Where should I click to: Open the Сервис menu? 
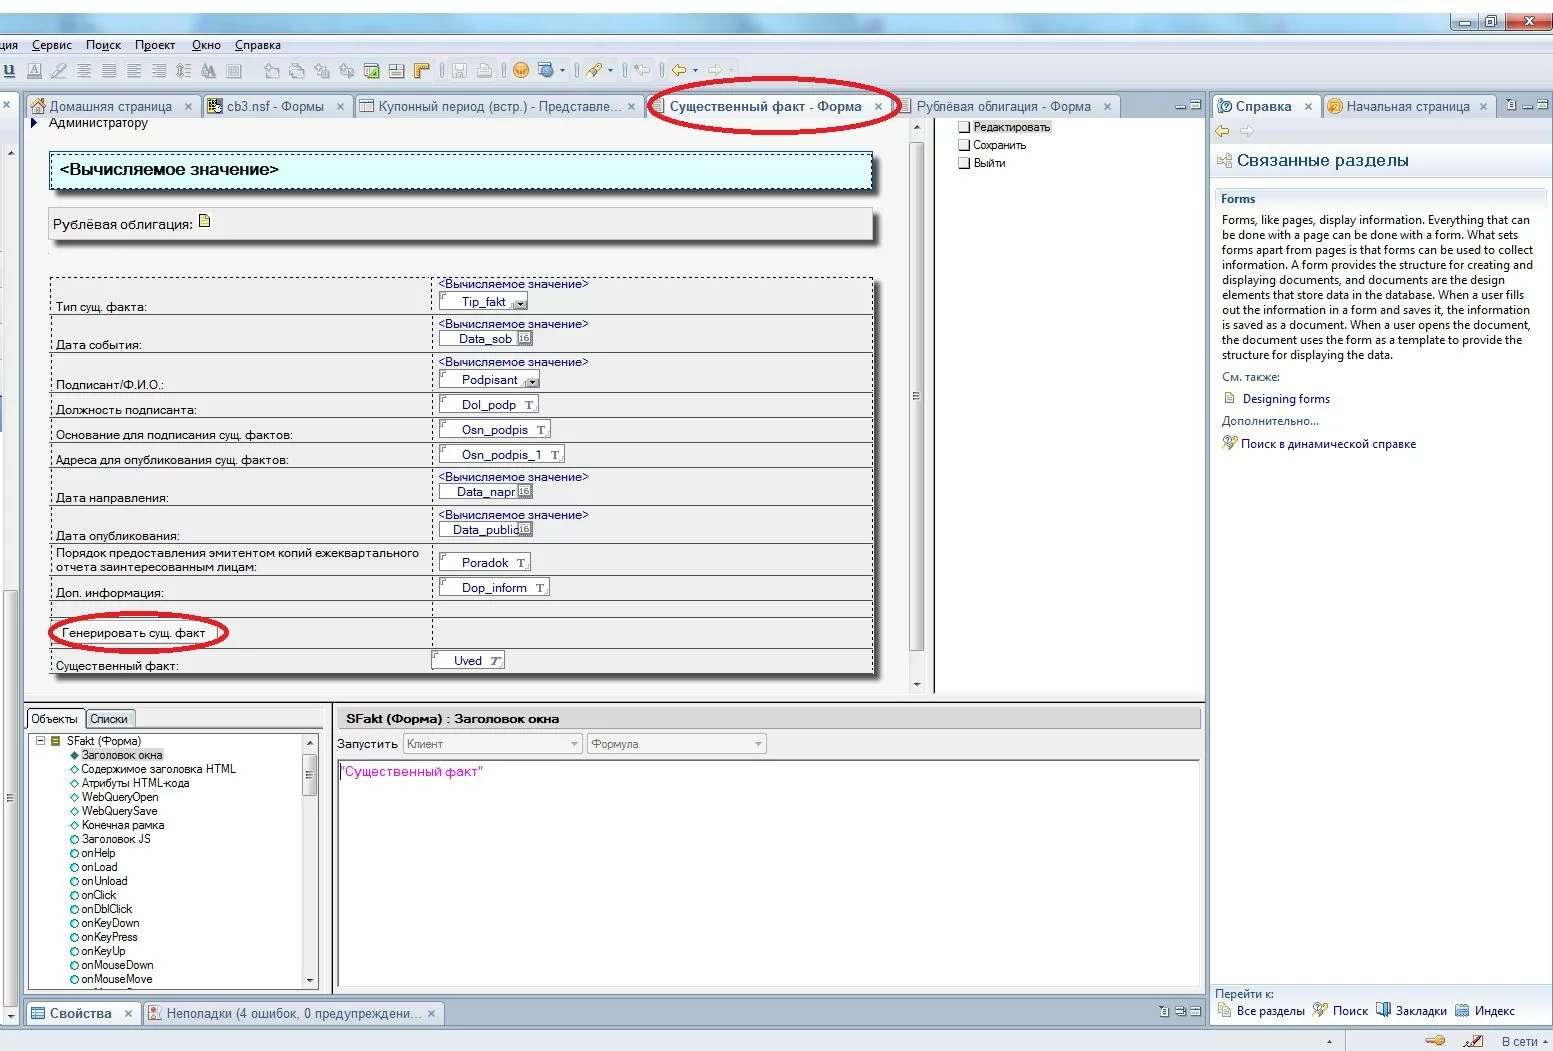click(x=51, y=45)
